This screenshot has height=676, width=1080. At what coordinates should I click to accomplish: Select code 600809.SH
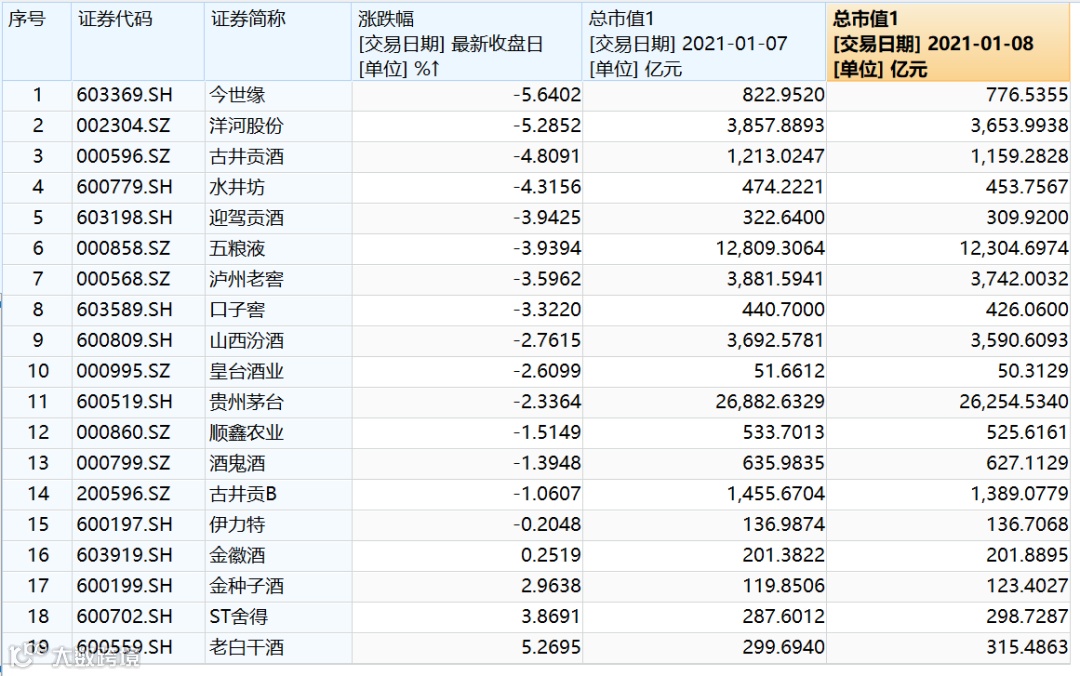(125, 340)
